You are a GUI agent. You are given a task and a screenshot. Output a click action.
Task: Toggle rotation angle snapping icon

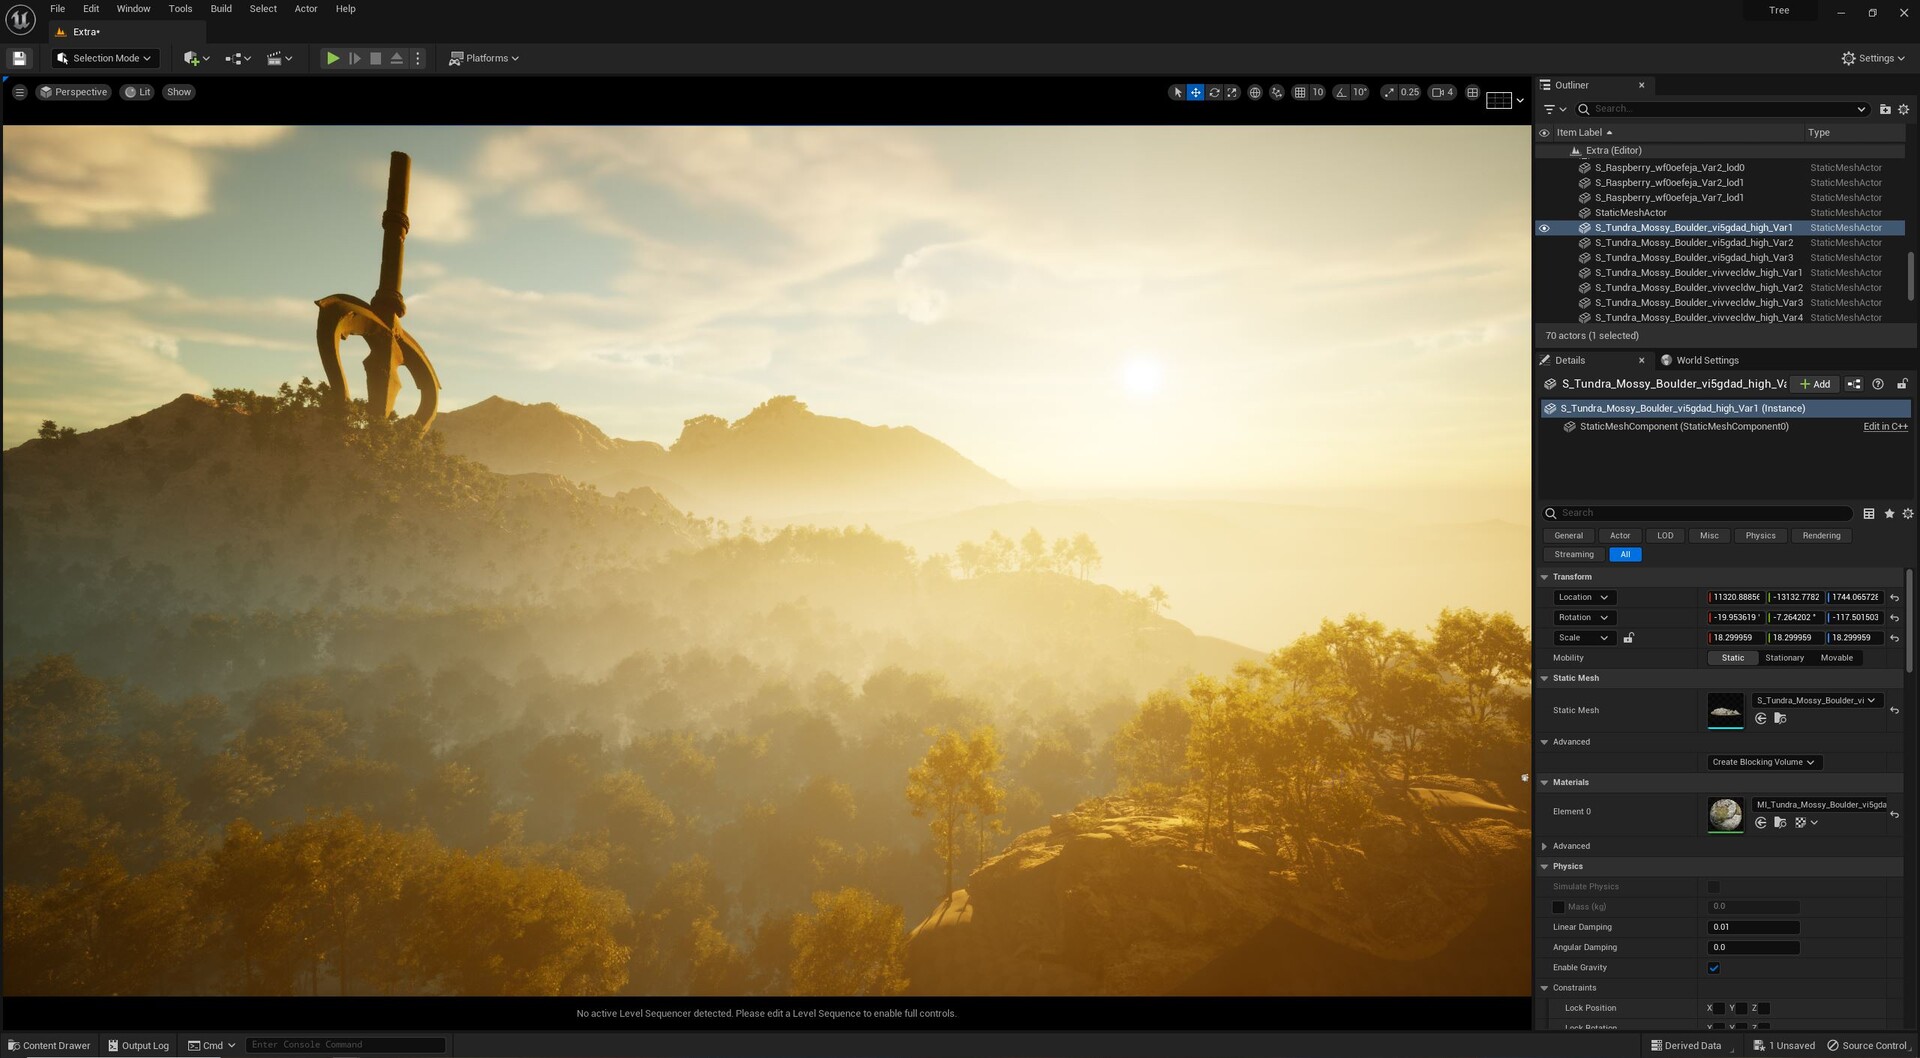(x=1341, y=92)
